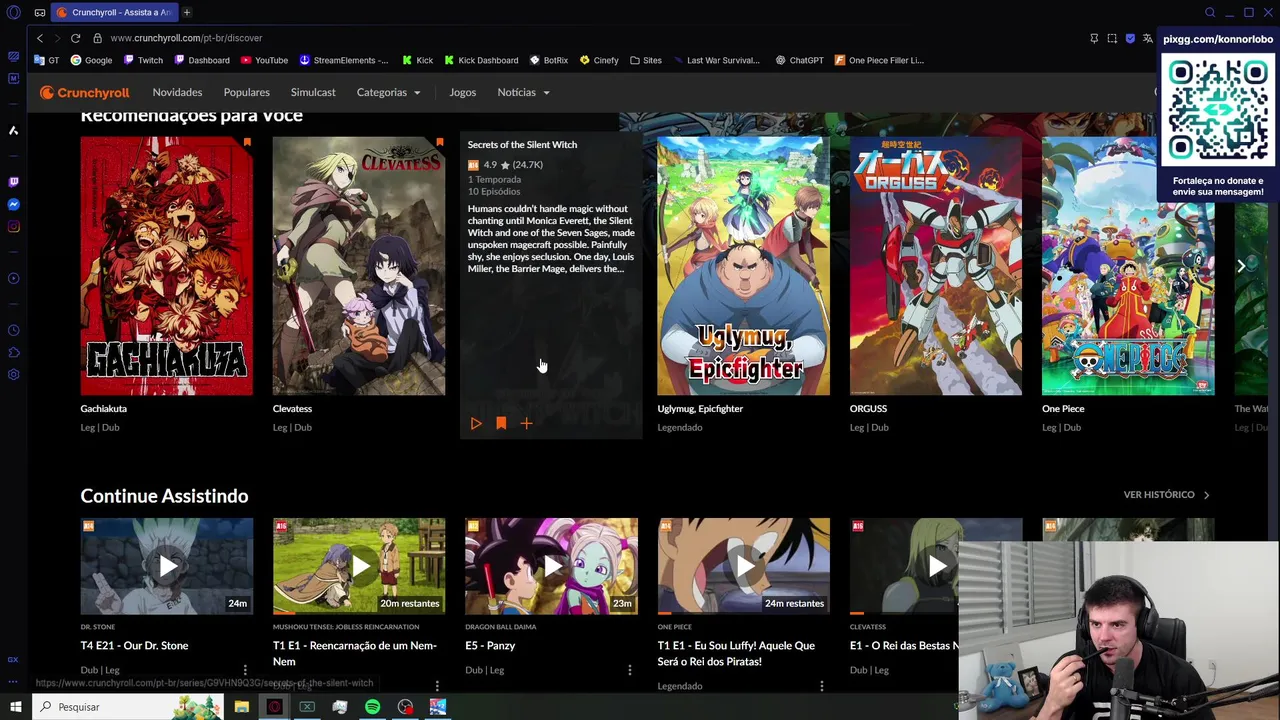Screen dimensions: 1280x720
Task: Open the Uglymug, Epicfighter poster
Action: click(743, 266)
